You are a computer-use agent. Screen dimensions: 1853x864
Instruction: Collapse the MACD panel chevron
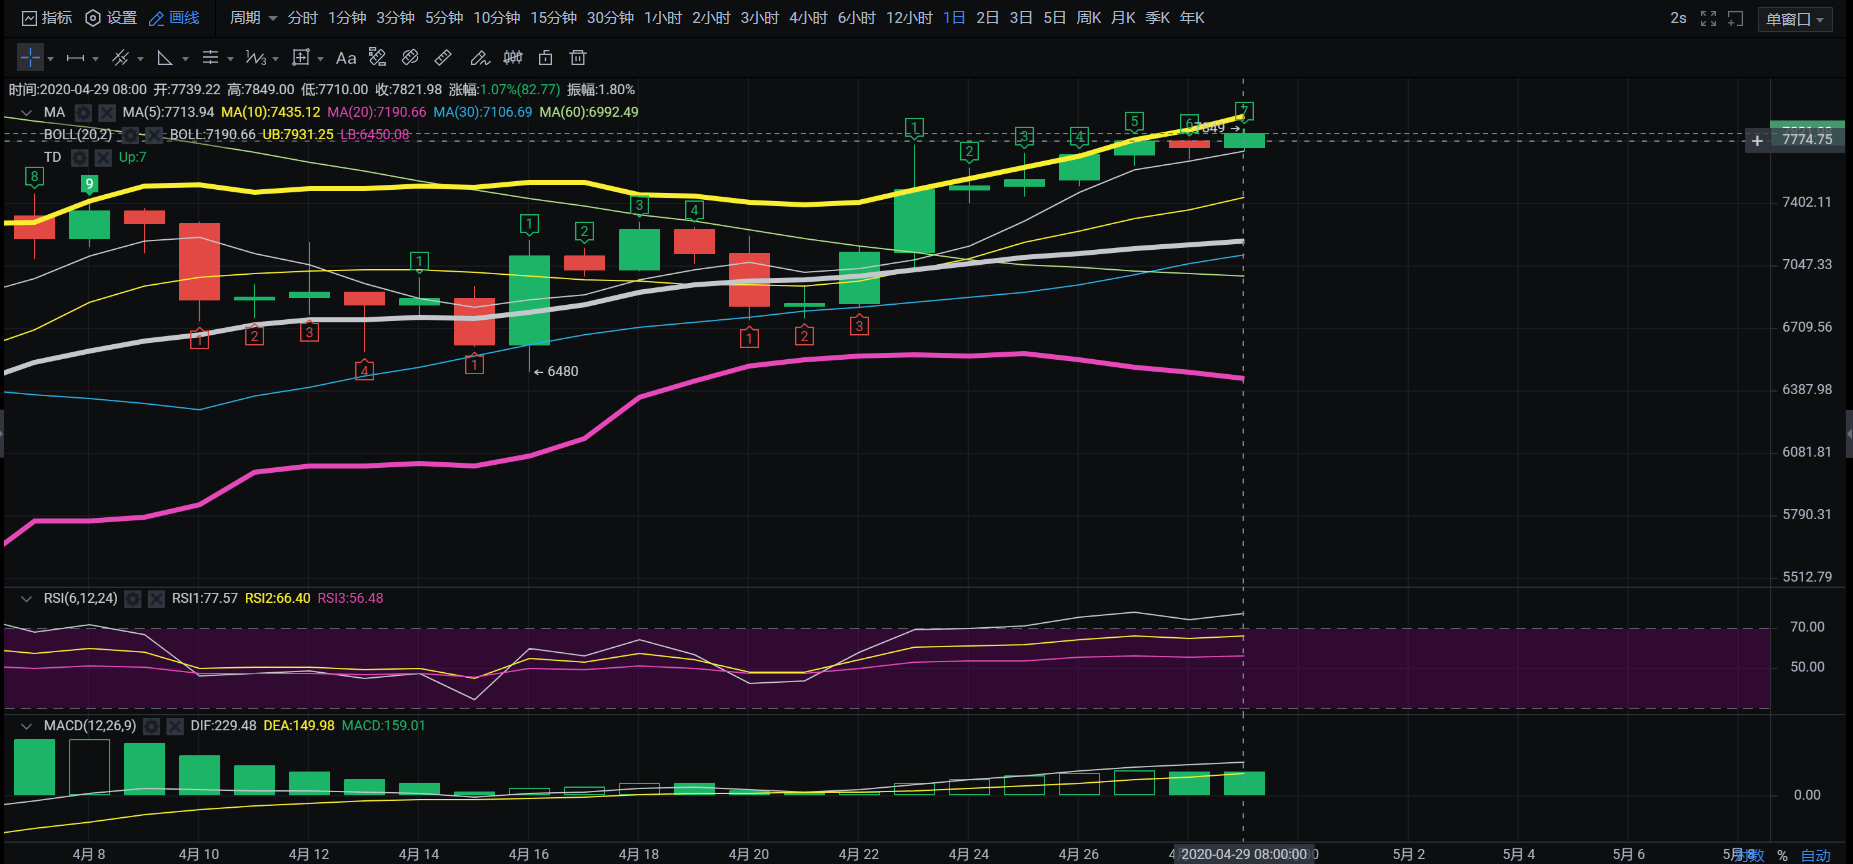(27, 726)
